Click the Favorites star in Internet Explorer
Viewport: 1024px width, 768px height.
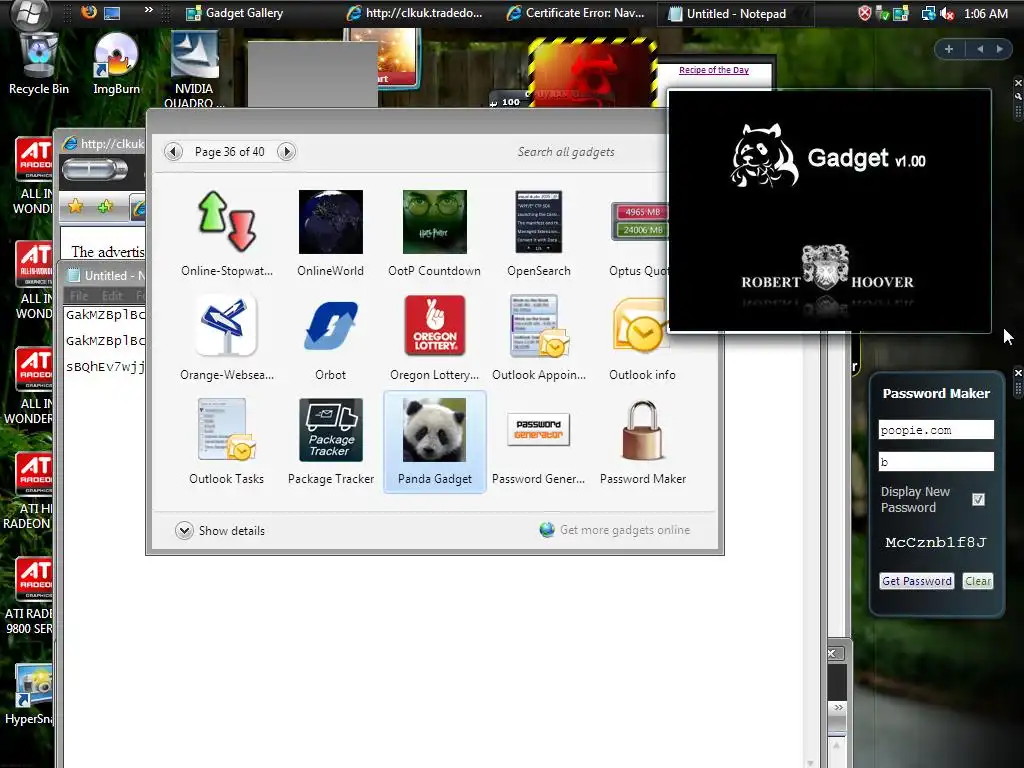76,206
